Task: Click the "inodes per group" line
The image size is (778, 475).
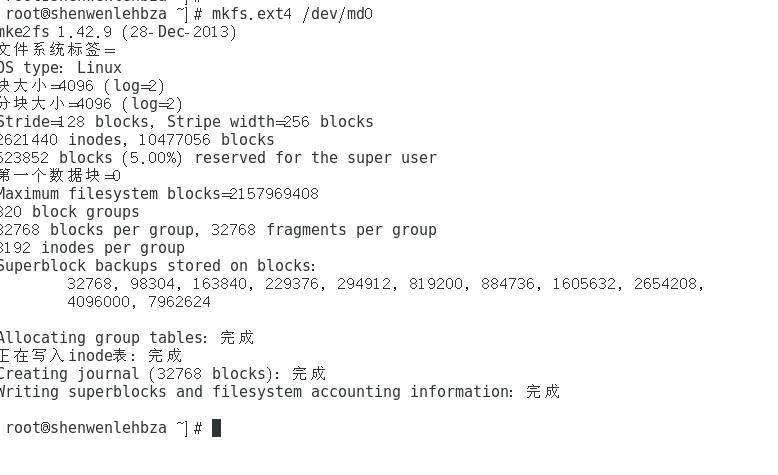Action: [92, 248]
